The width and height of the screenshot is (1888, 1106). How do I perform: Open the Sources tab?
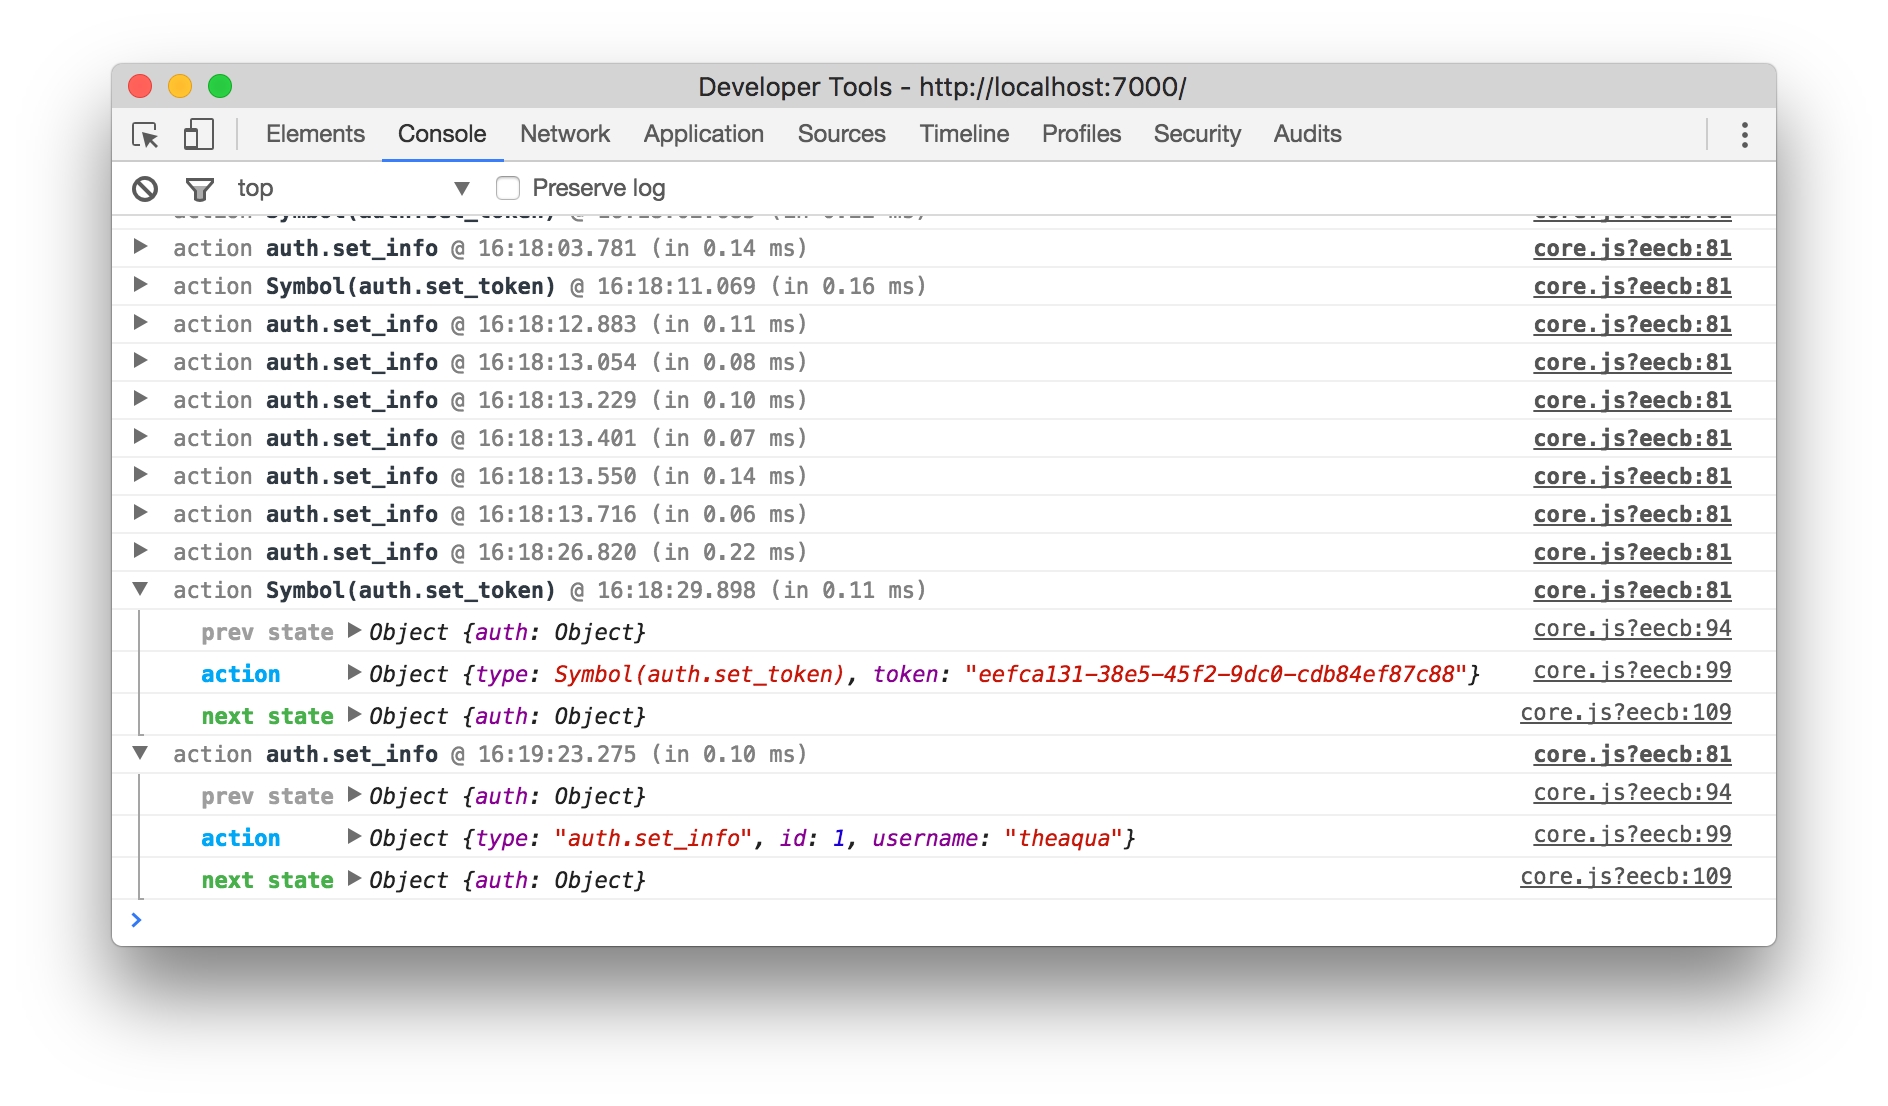click(841, 134)
